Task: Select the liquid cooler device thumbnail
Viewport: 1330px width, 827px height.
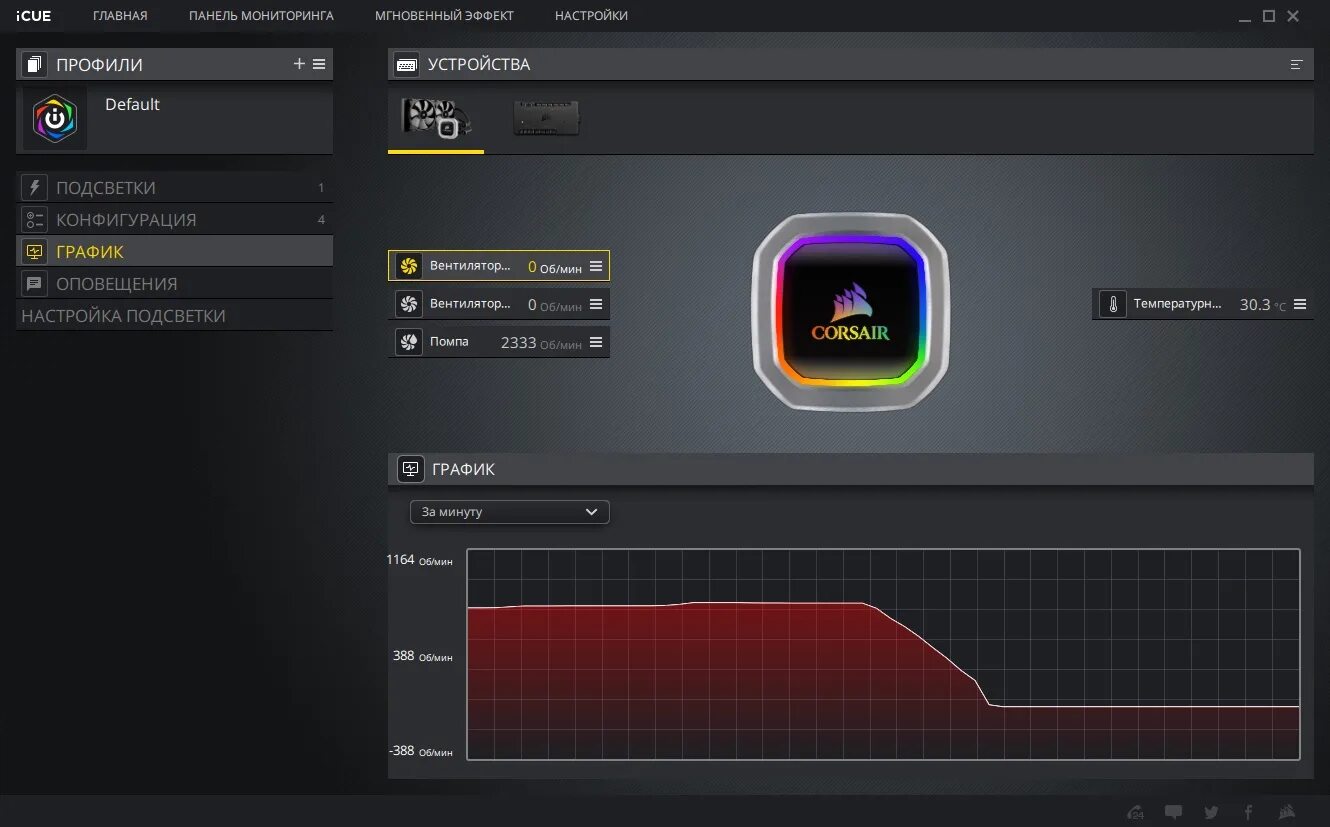Action: point(436,118)
